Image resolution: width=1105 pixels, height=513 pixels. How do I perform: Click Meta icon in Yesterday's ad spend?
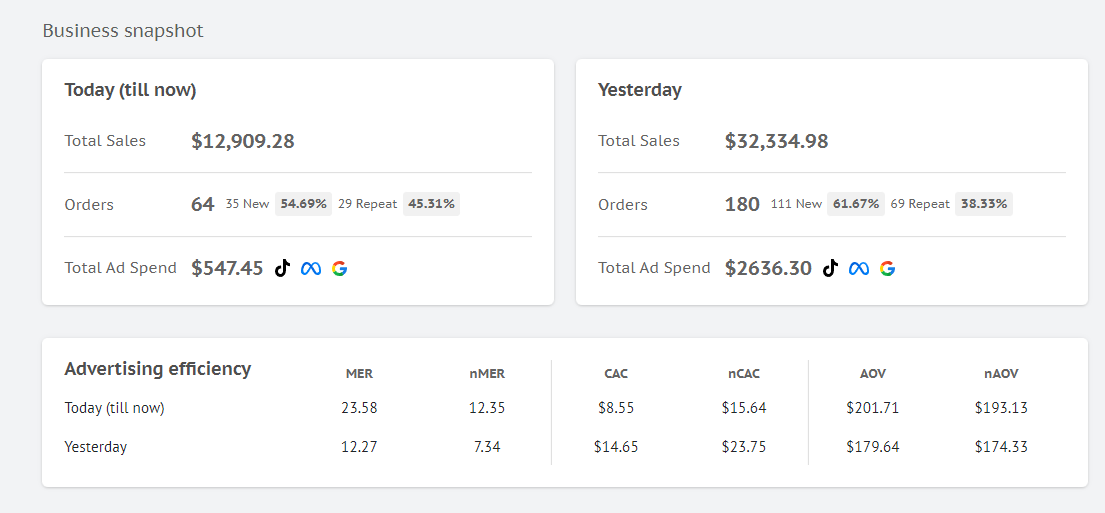click(859, 268)
